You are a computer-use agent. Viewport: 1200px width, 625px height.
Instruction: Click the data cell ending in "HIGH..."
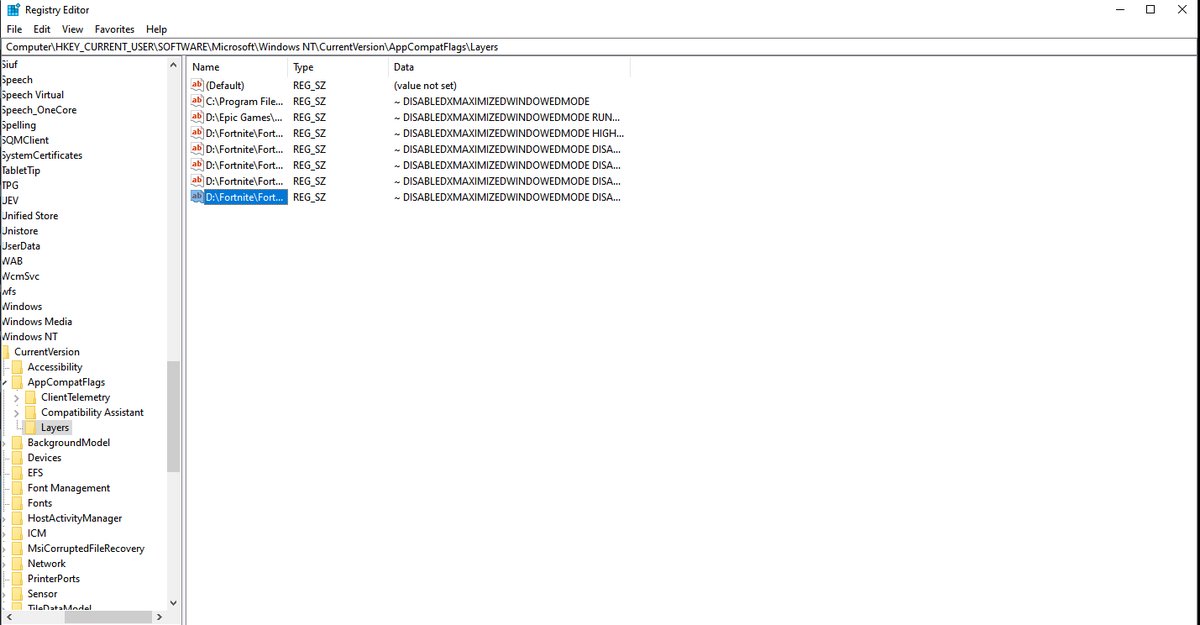(508, 133)
